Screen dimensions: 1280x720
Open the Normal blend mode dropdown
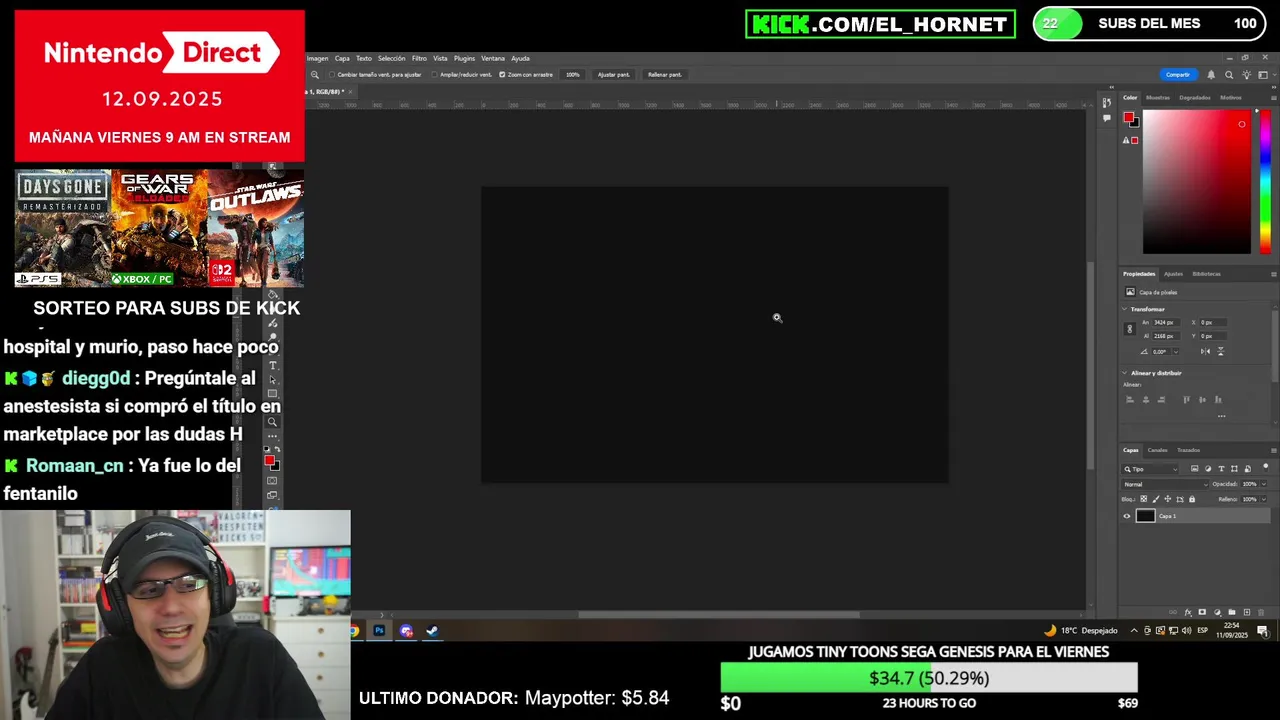click(1165, 484)
